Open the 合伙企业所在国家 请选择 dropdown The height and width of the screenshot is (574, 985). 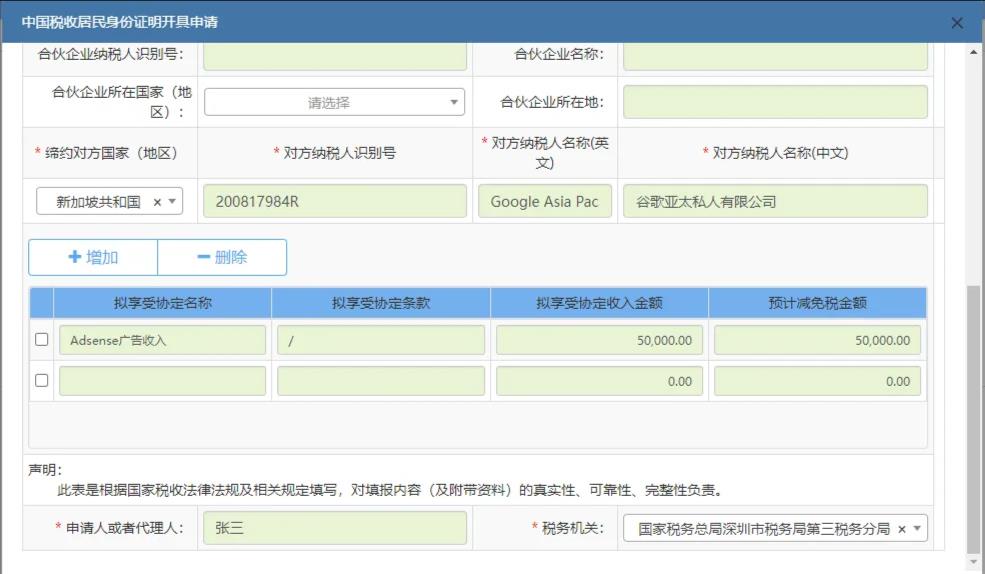pos(335,102)
